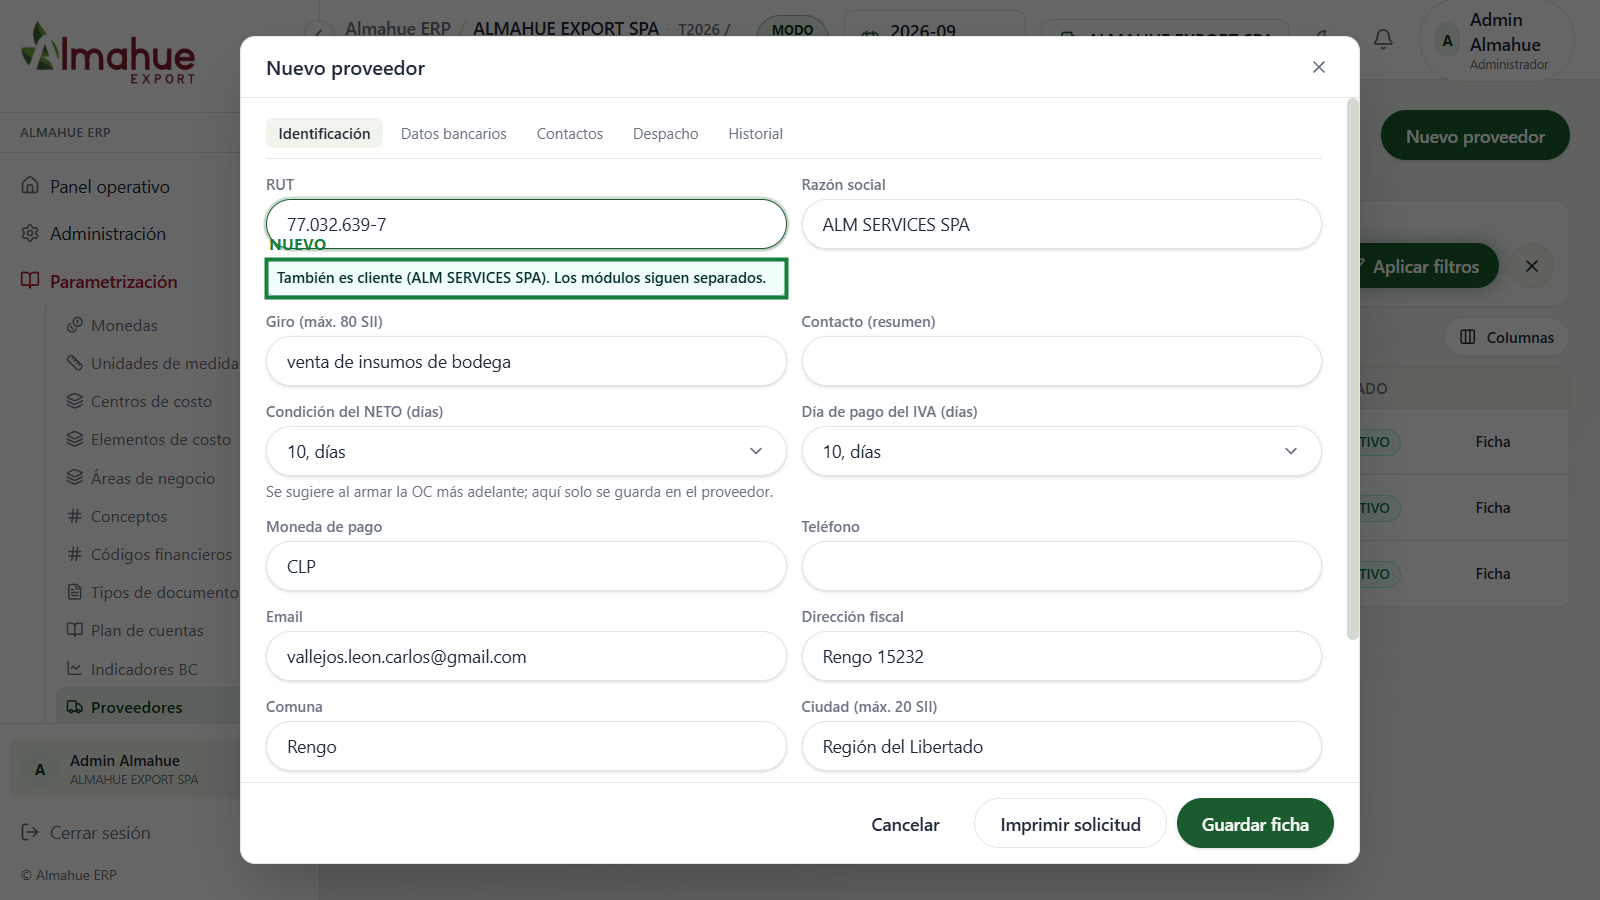Click the Tipos de documento file icon
The height and width of the screenshot is (900, 1600).
74,592
